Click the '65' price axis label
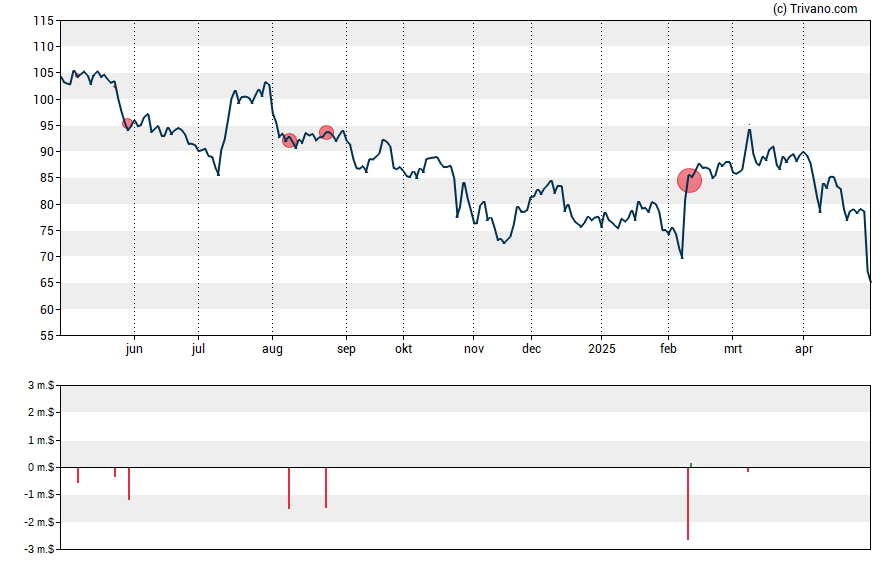Image resolution: width=888 pixels, height=565 pixels. tap(47, 283)
